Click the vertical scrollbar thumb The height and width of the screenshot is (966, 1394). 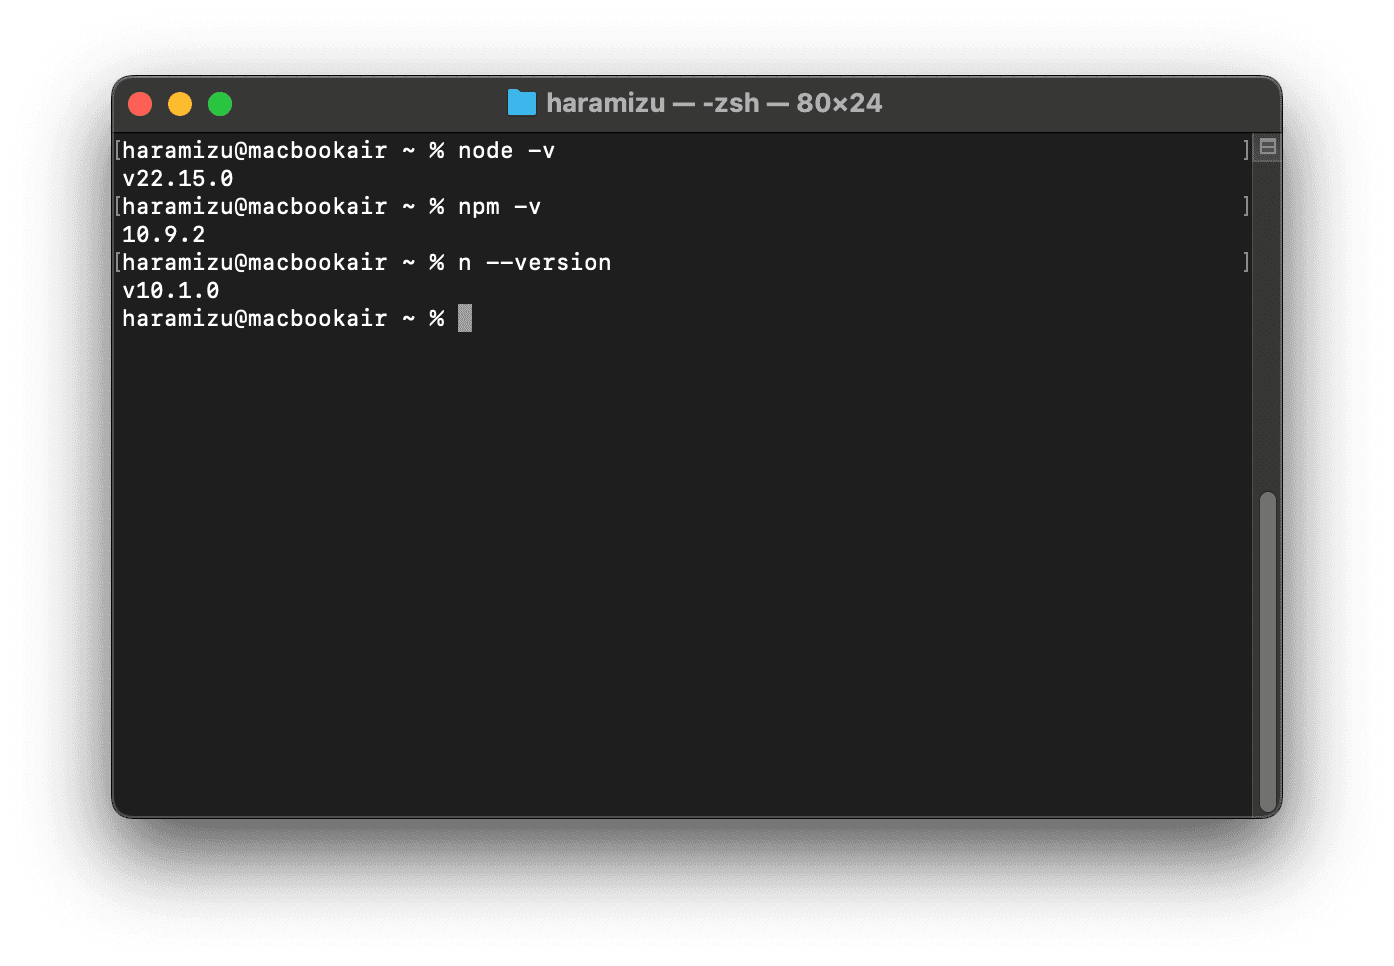(1267, 650)
